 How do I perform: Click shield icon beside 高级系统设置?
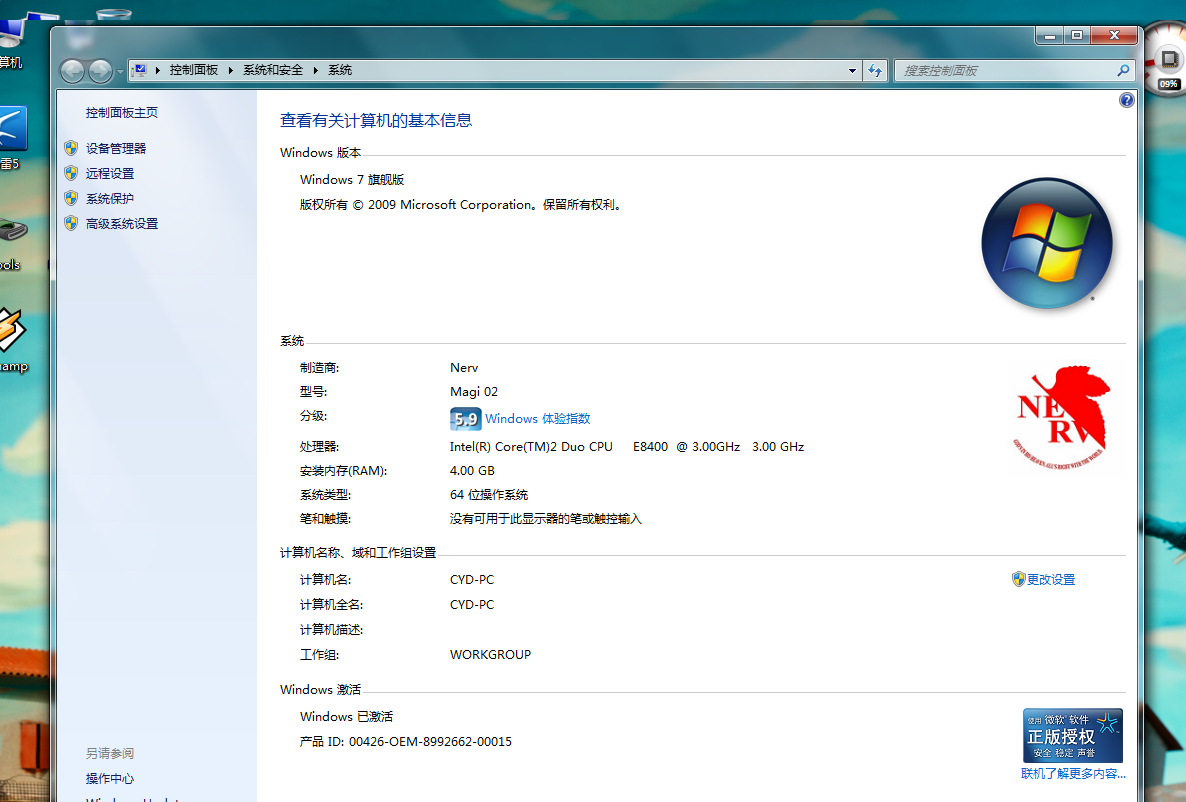71,222
